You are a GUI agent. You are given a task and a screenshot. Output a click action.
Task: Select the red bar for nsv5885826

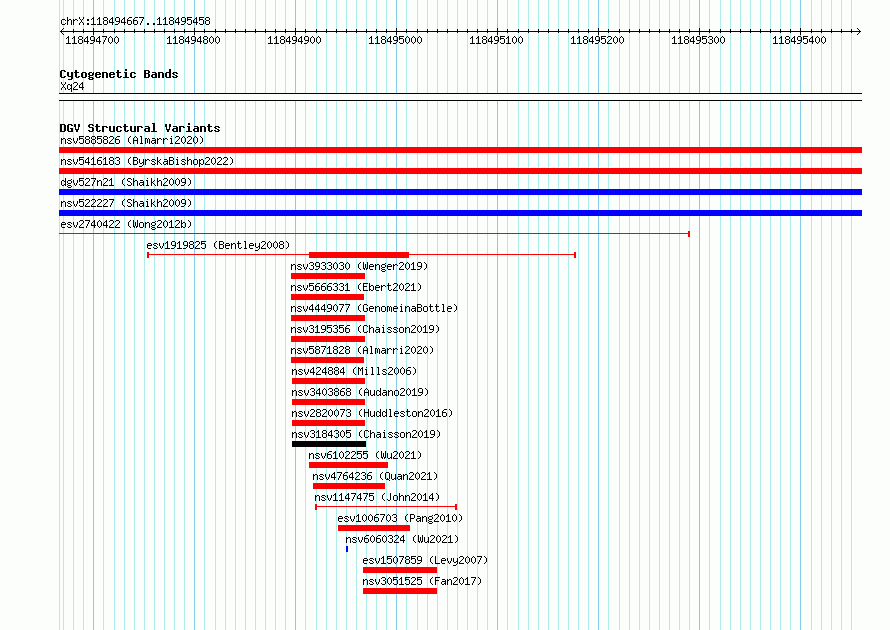click(x=460, y=150)
